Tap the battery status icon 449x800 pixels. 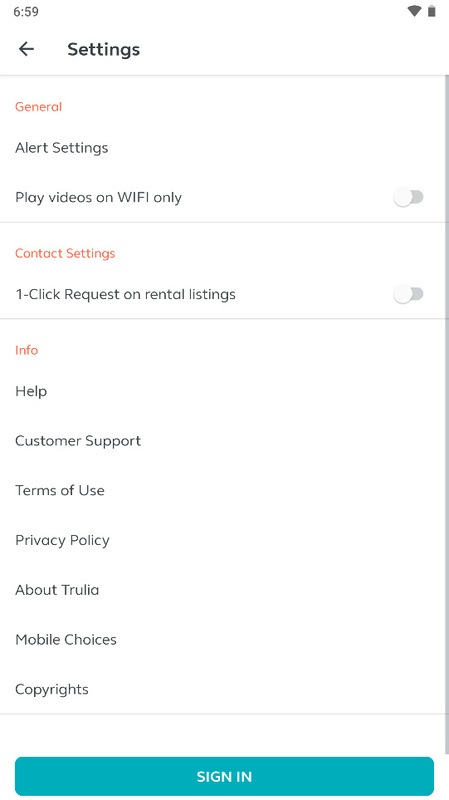coord(432,11)
